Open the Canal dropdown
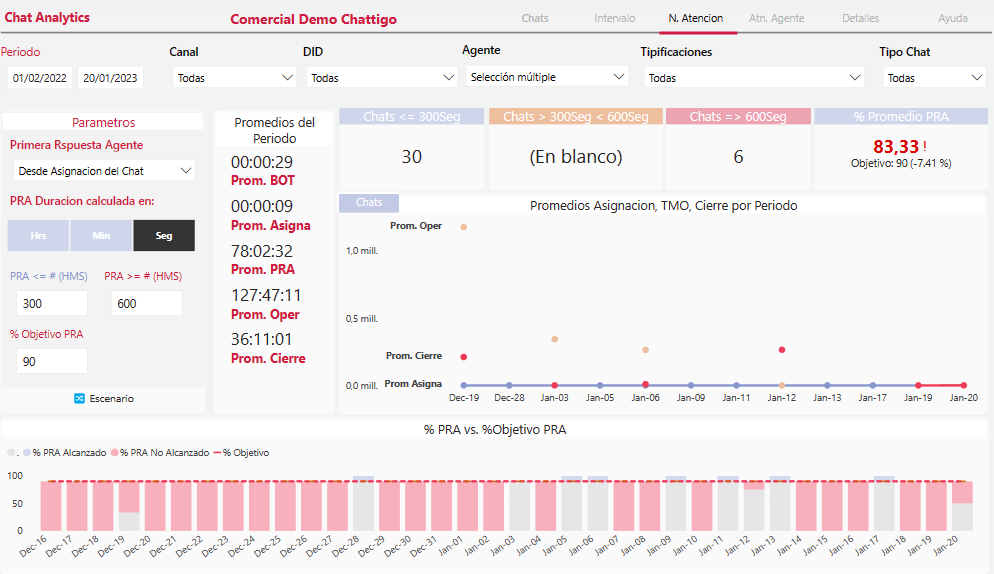Viewport: 994px width, 574px height. (234, 77)
